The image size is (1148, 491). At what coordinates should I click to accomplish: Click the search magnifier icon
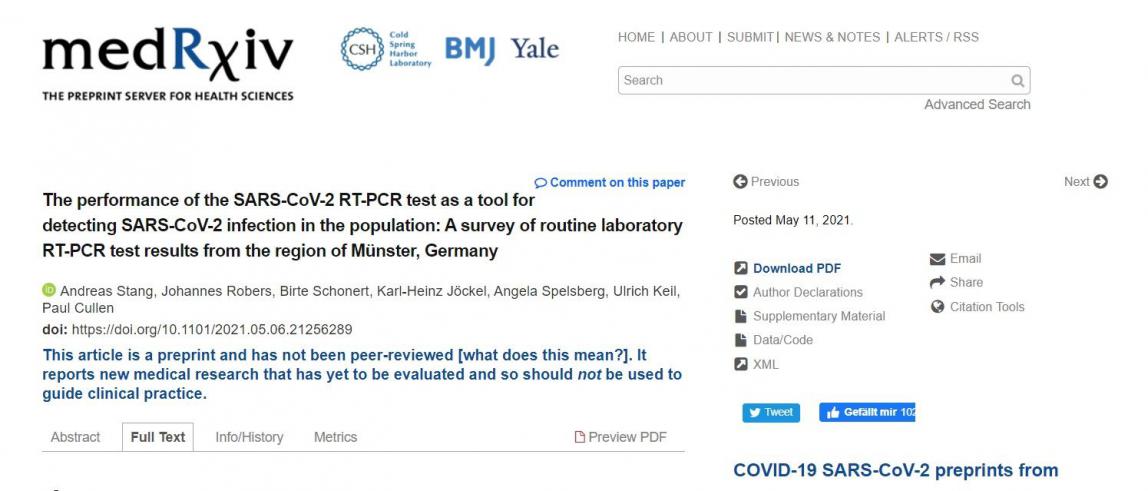click(x=1017, y=81)
